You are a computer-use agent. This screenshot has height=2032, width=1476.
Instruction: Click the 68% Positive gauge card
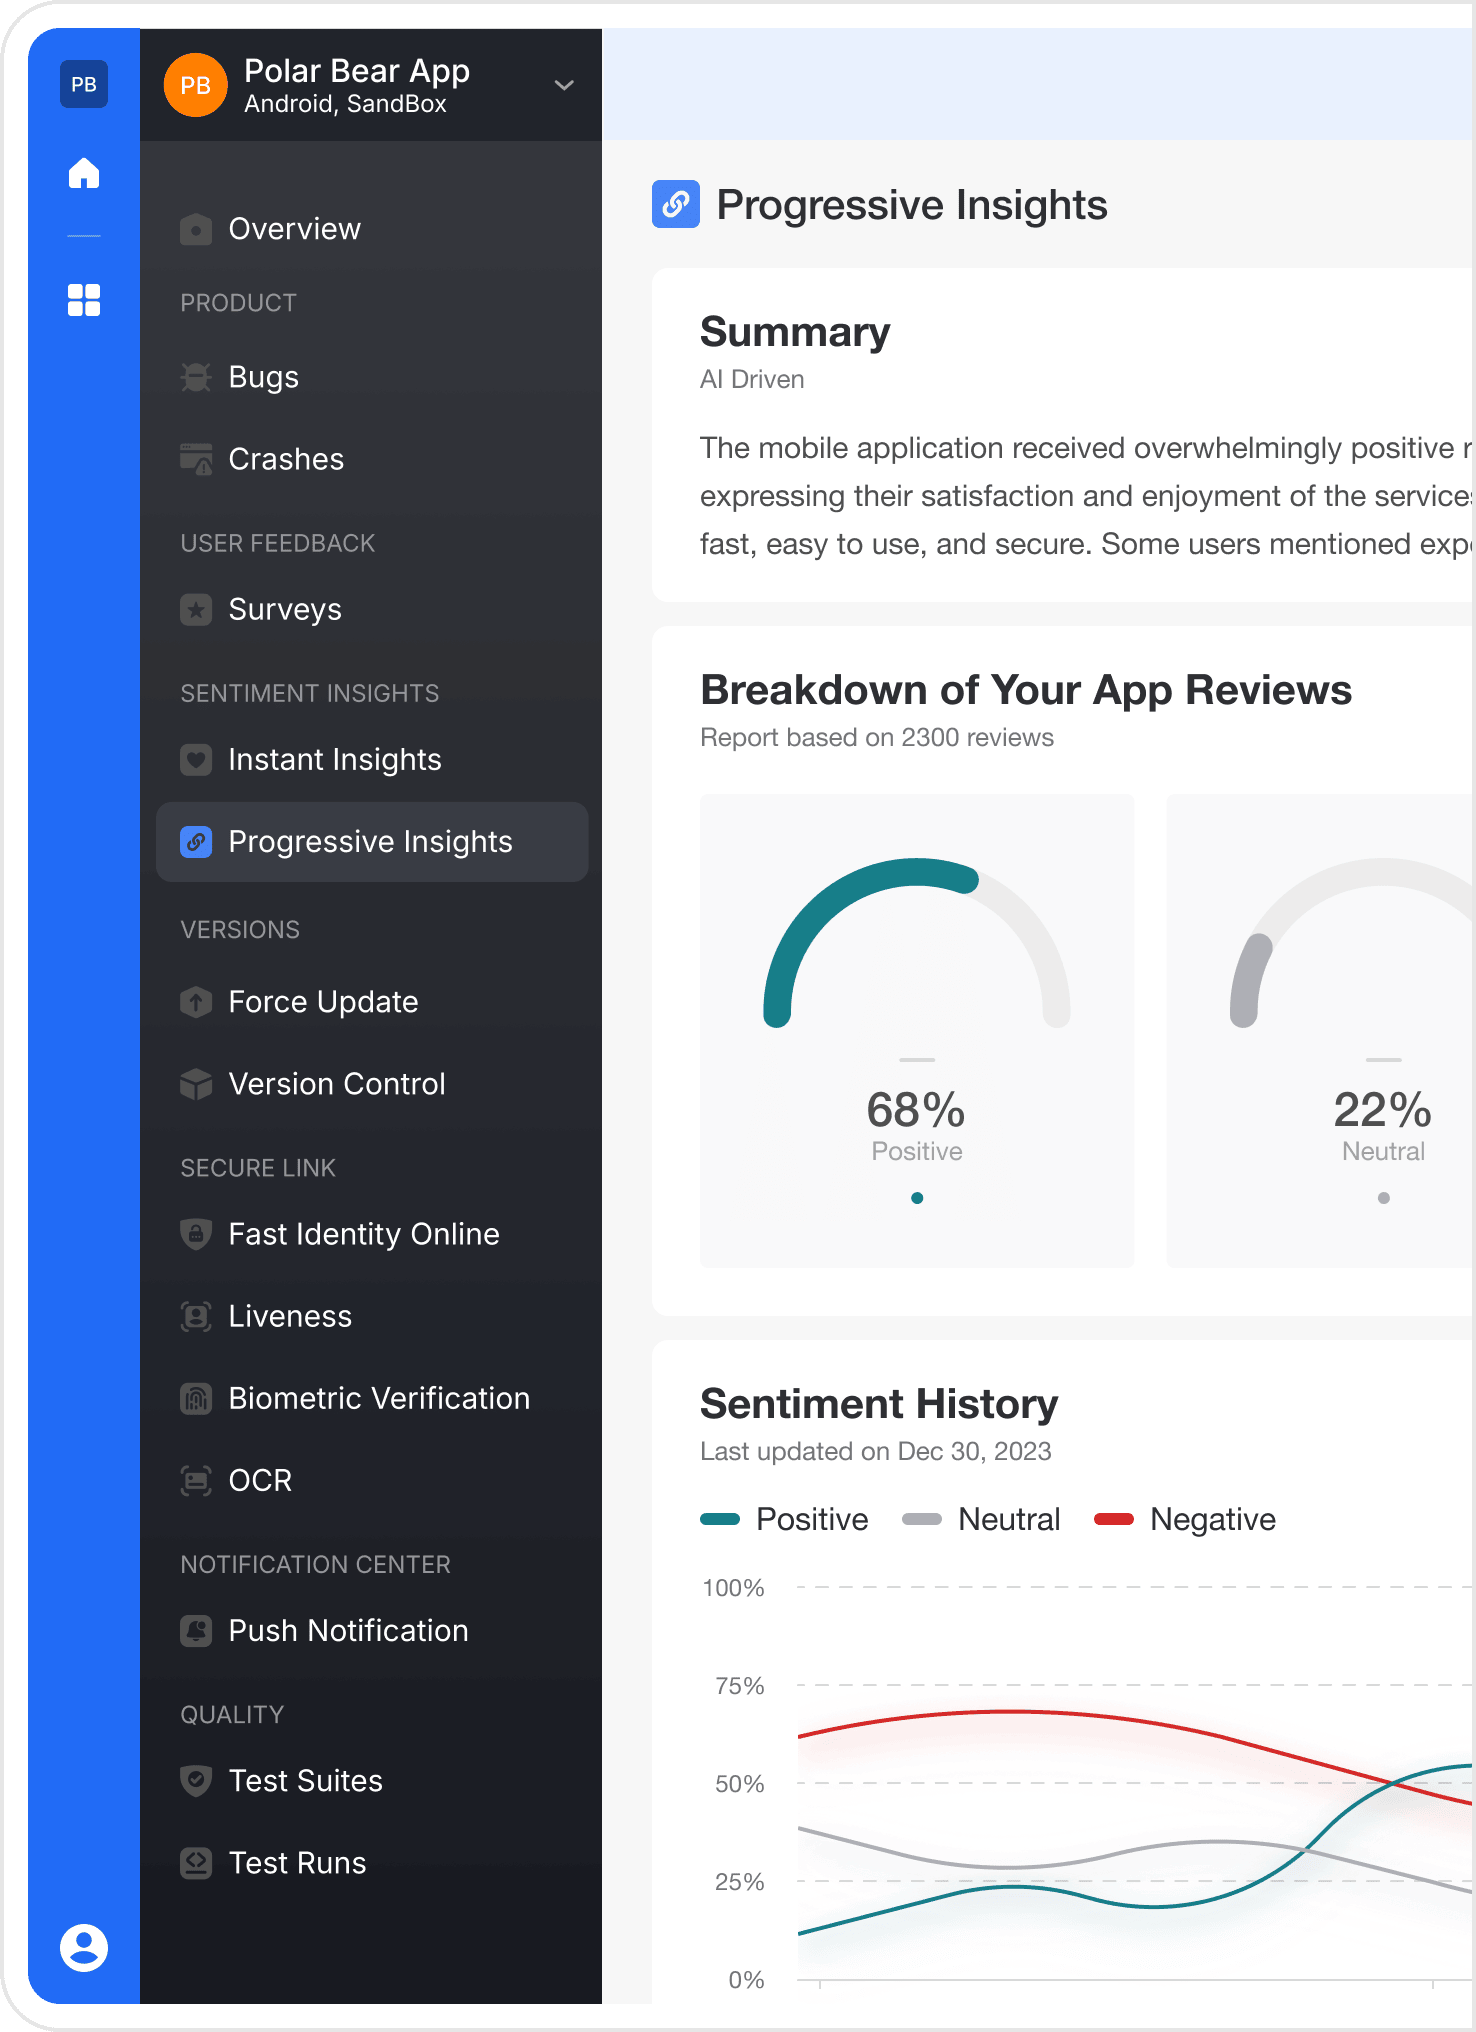(x=917, y=1031)
